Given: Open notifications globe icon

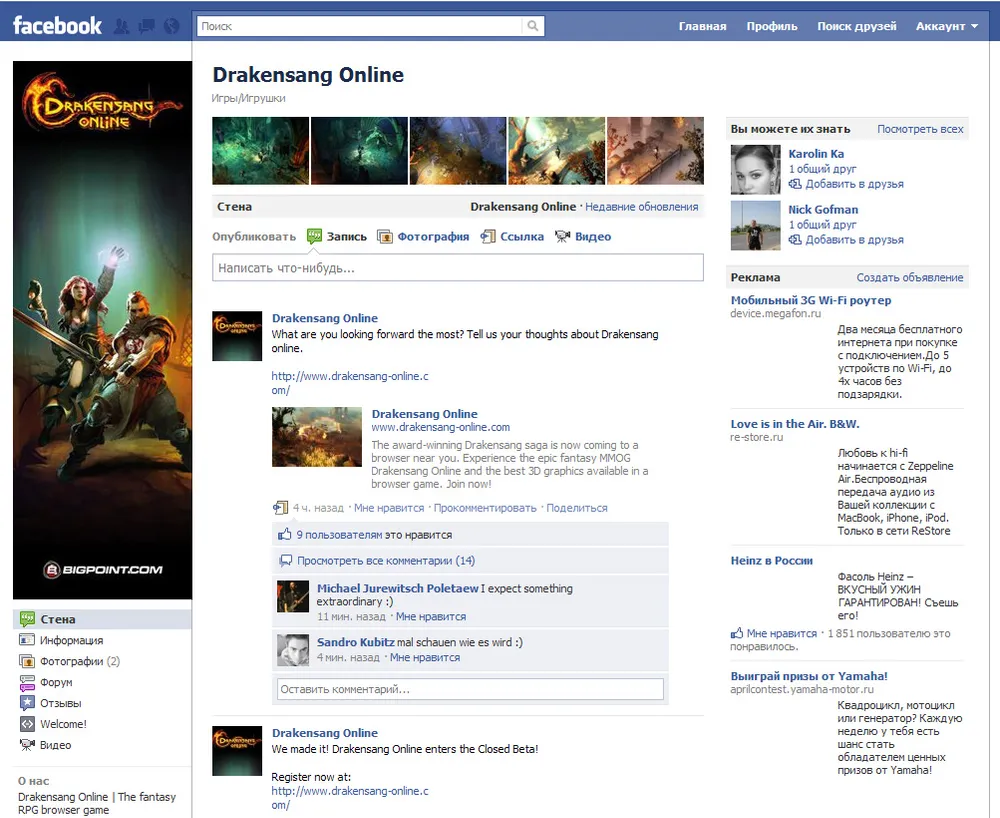Looking at the screenshot, I should [170, 26].
